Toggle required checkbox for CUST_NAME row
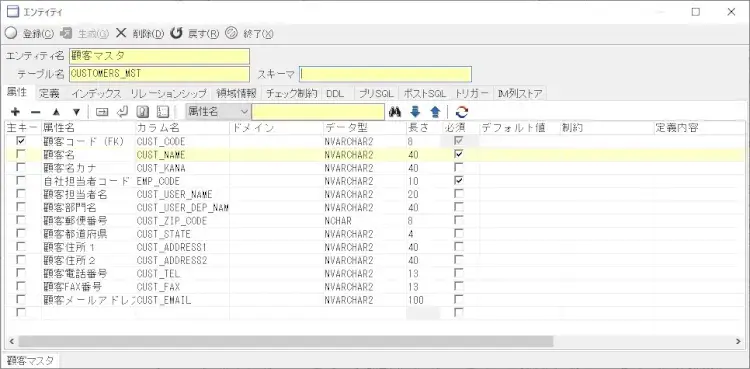The height and width of the screenshot is (369, 750). point(459,154)
